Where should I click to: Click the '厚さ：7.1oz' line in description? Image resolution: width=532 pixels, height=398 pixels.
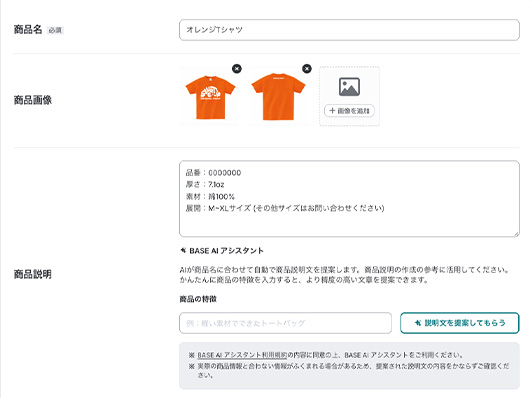coord(205,185)
